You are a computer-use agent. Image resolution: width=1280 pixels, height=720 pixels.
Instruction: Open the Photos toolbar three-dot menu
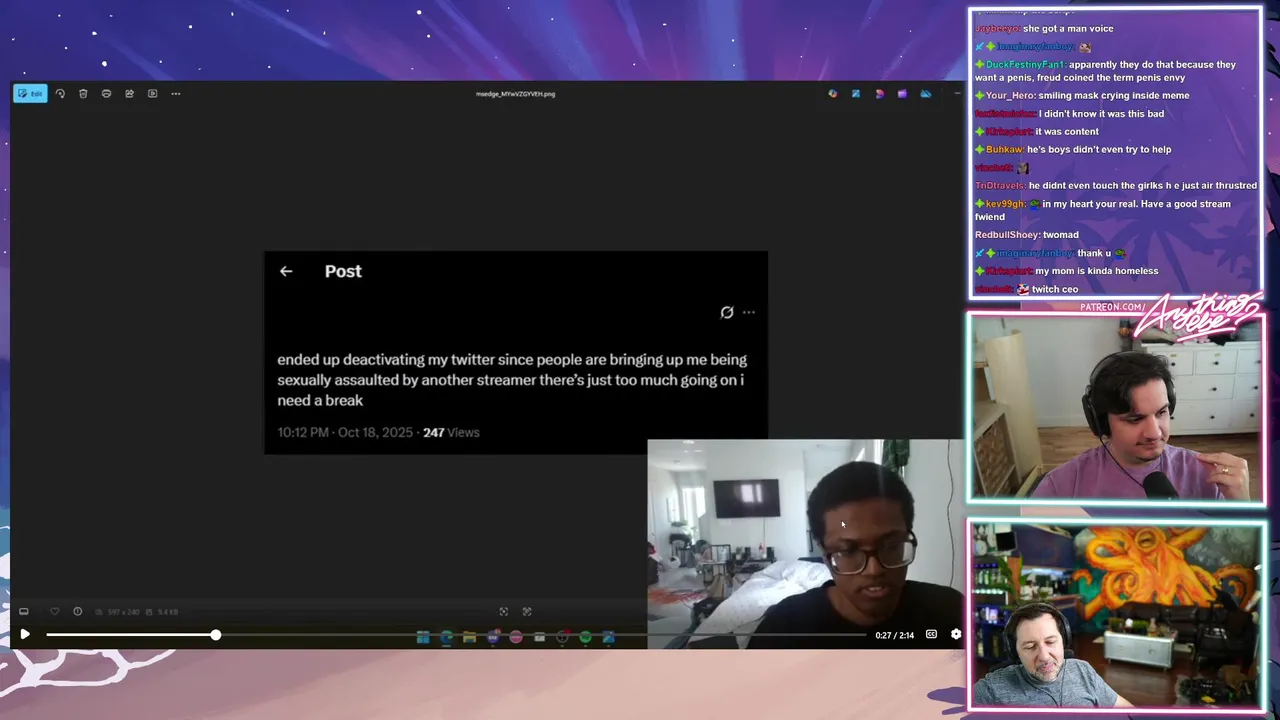pyautogui.click(x=176, y=94)
